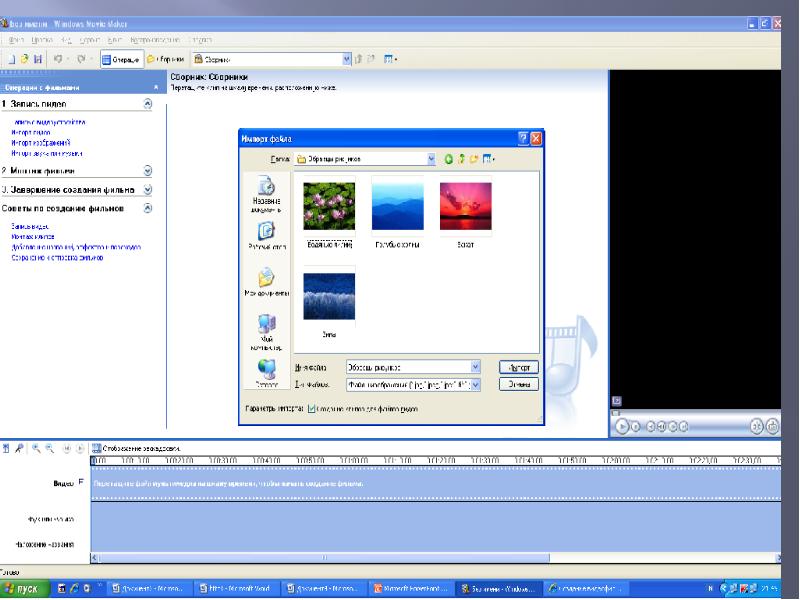This screenshot has height=600, width=800.
Task: Expand the Edit Movie section chevron
Action: 148,171
